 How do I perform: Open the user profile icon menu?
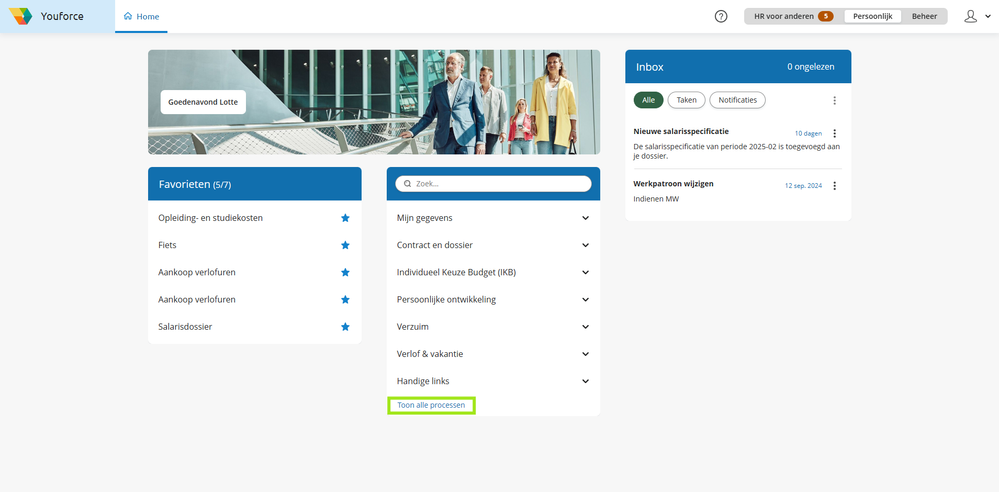[977, 17]
